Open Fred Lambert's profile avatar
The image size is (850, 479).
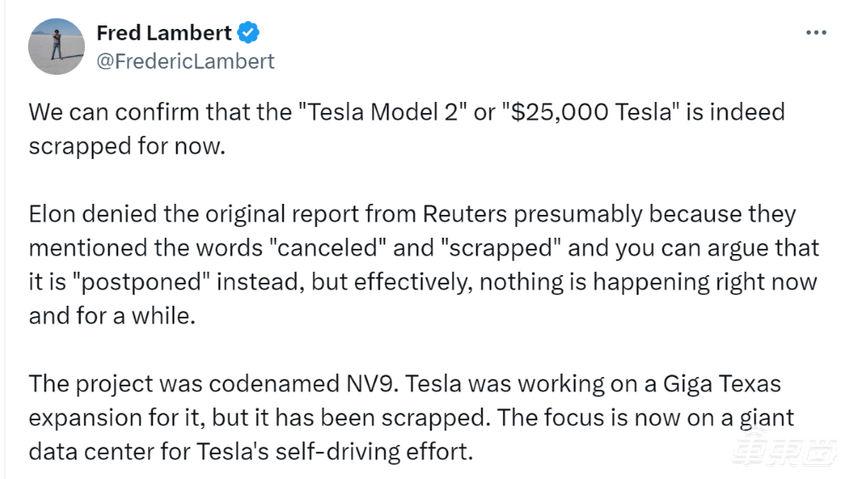point(56,46)
